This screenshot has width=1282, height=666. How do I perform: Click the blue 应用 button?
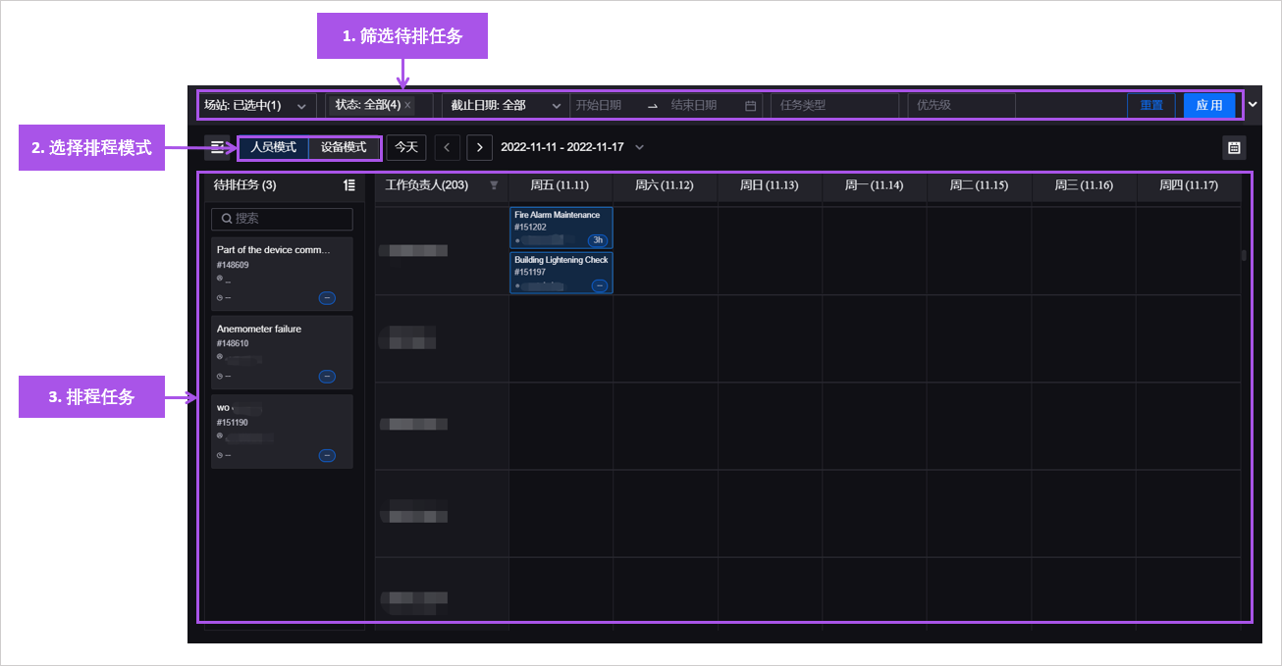point(1209,104)
